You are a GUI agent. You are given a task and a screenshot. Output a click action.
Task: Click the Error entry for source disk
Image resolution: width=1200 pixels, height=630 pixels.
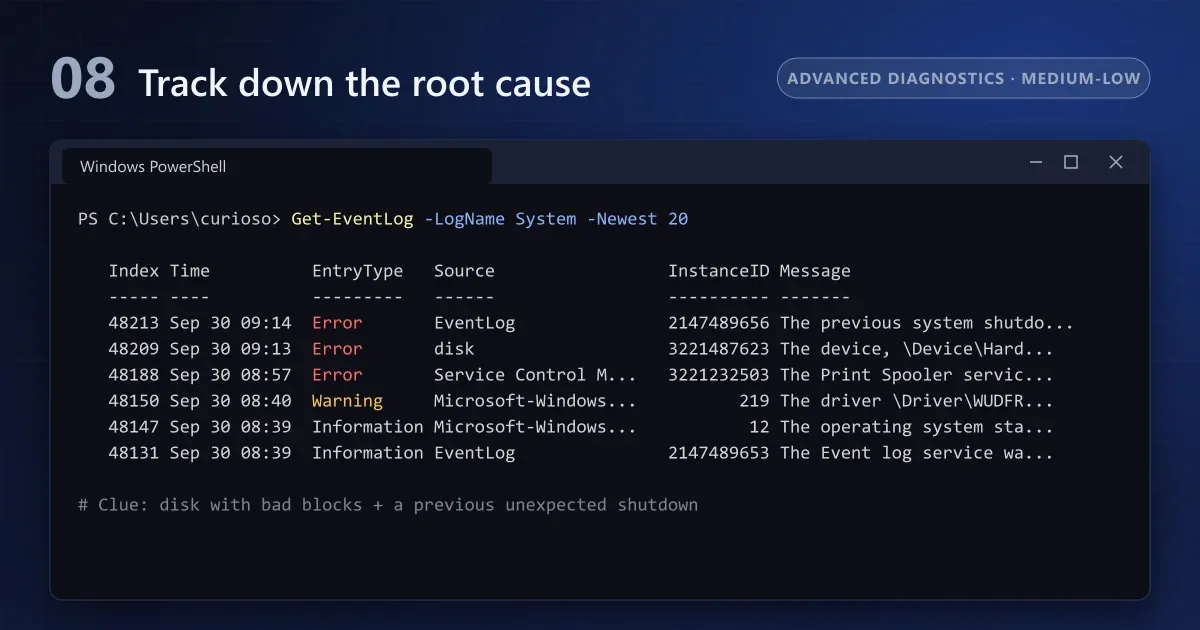pyautogui.click(x=337, y=349)
